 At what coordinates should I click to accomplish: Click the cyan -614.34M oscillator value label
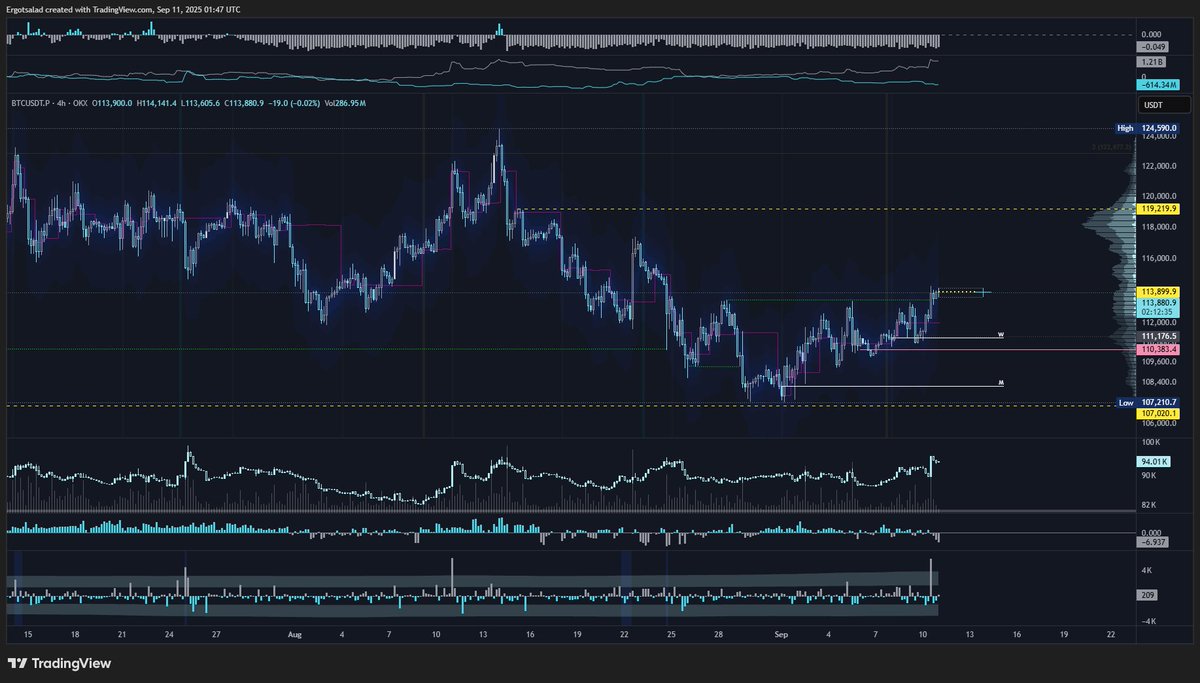pyautogui.click(x=1156, y=83)
